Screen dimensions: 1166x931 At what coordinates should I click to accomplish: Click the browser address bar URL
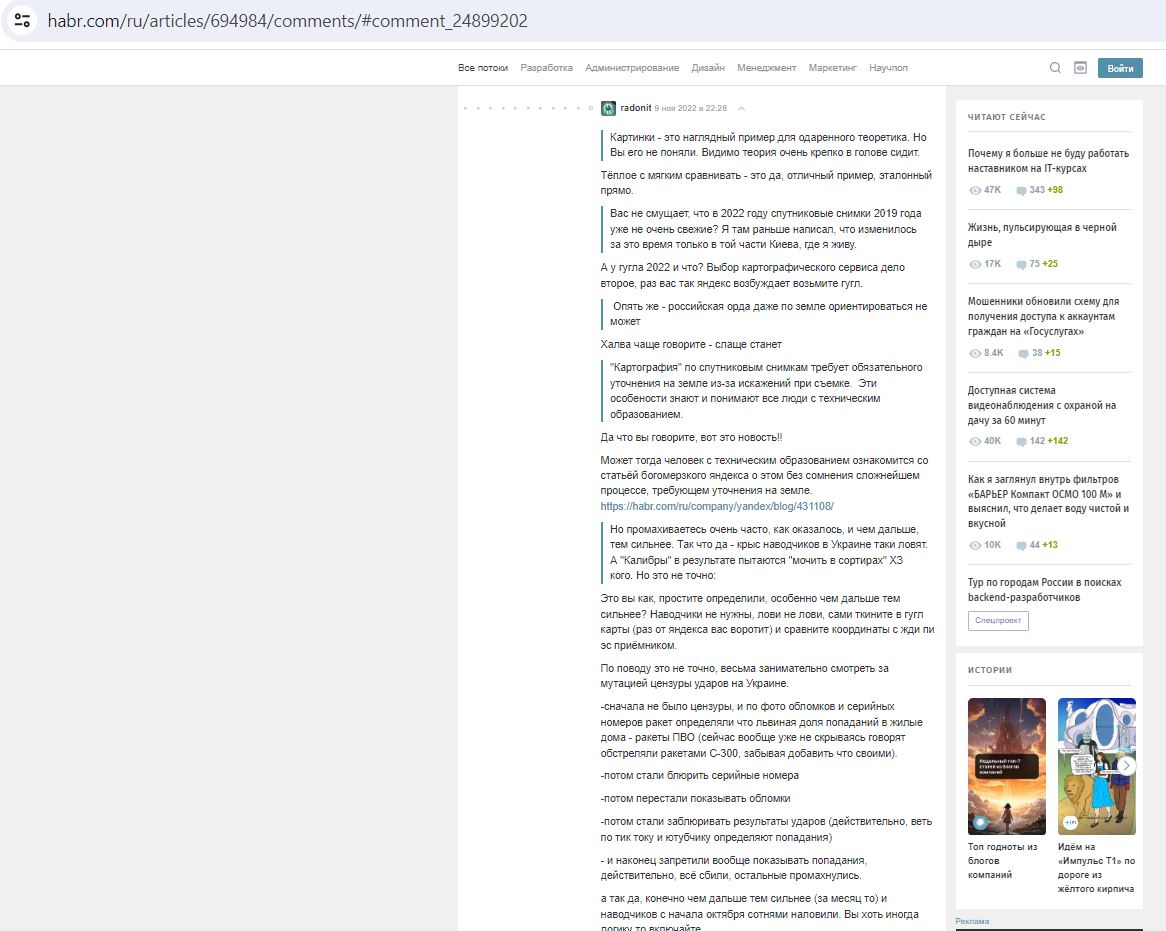(x=287, y=21)
